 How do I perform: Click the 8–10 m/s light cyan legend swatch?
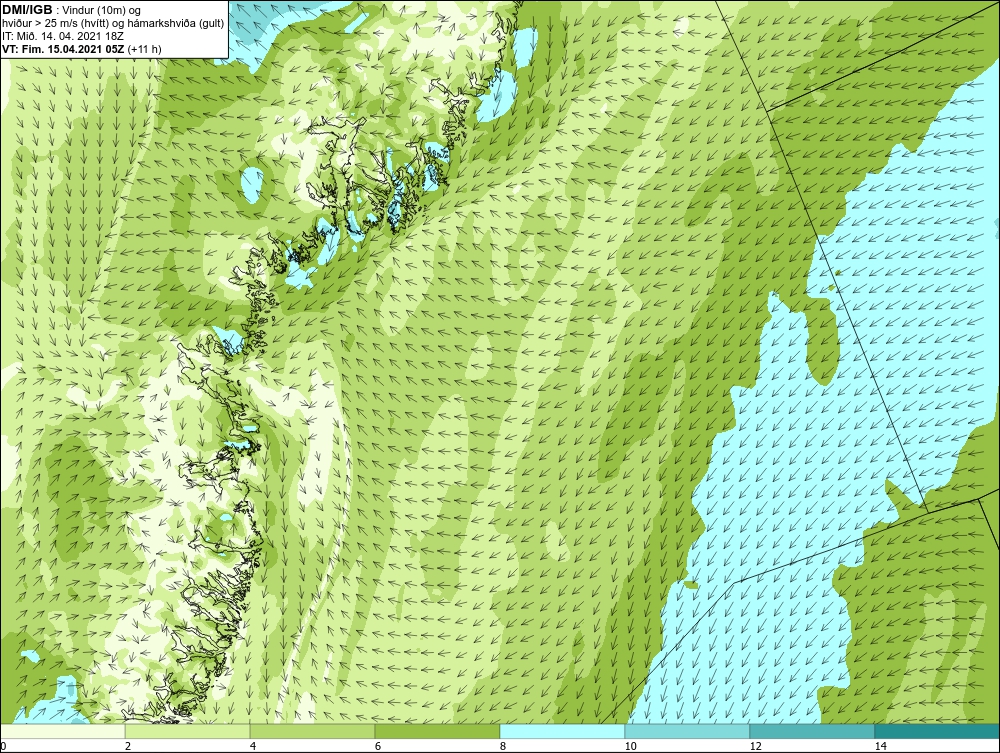tap(562, 731)
